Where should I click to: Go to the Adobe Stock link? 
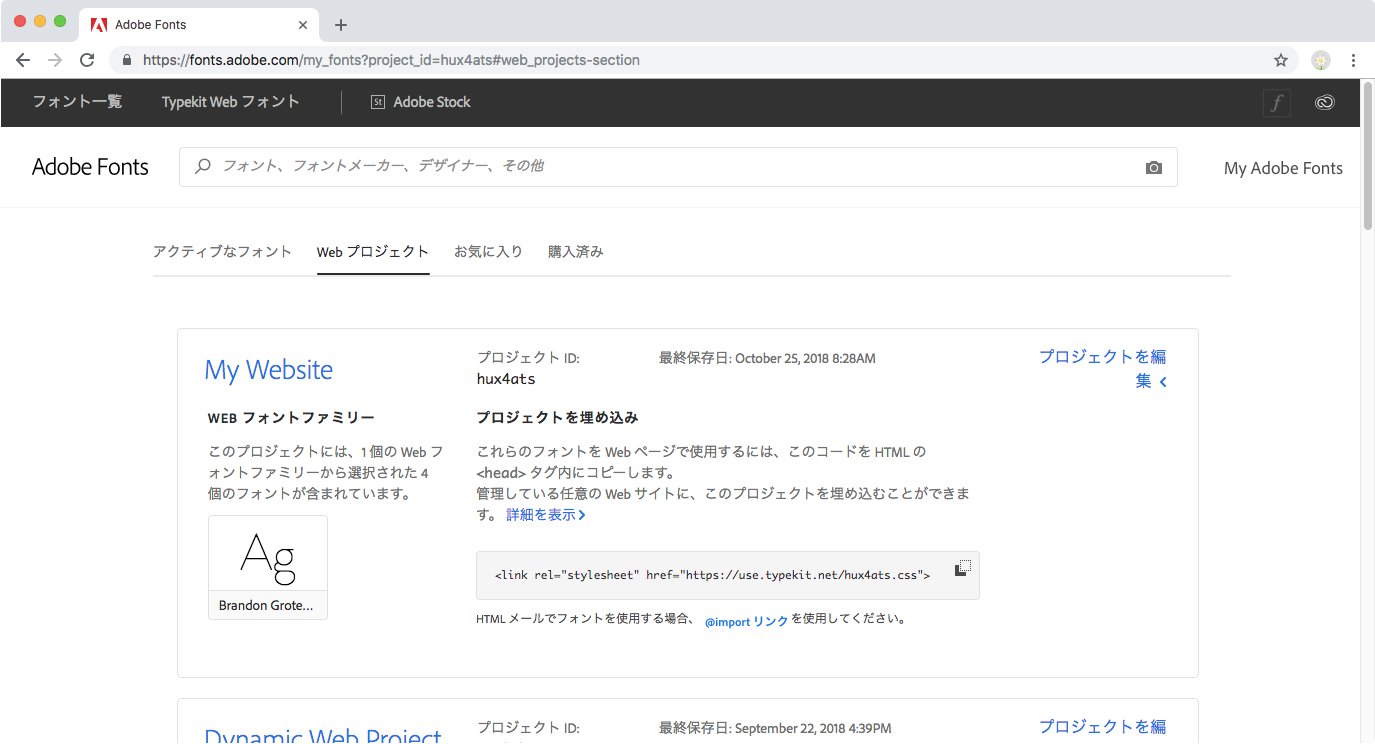point(432,102)
